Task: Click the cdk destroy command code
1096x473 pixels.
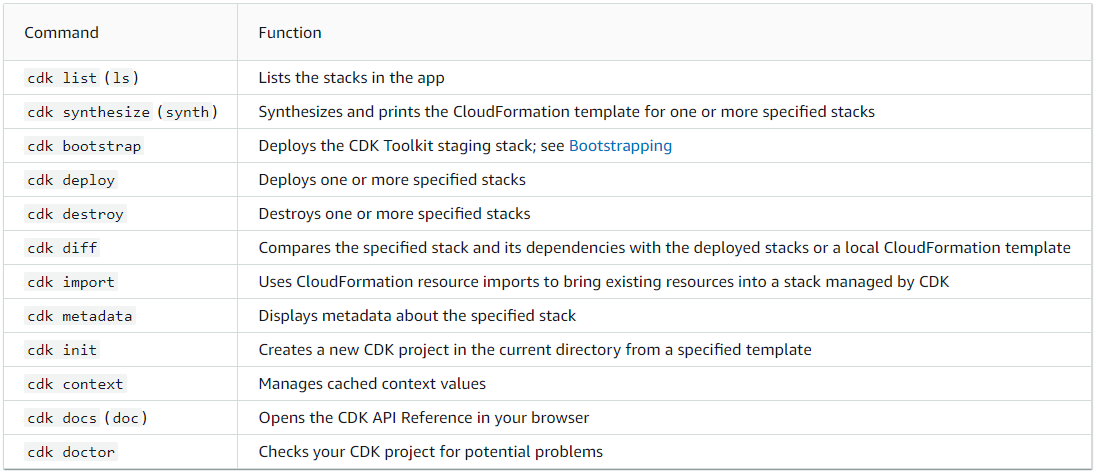Action: pyautogui.click(x=75, y=214)
